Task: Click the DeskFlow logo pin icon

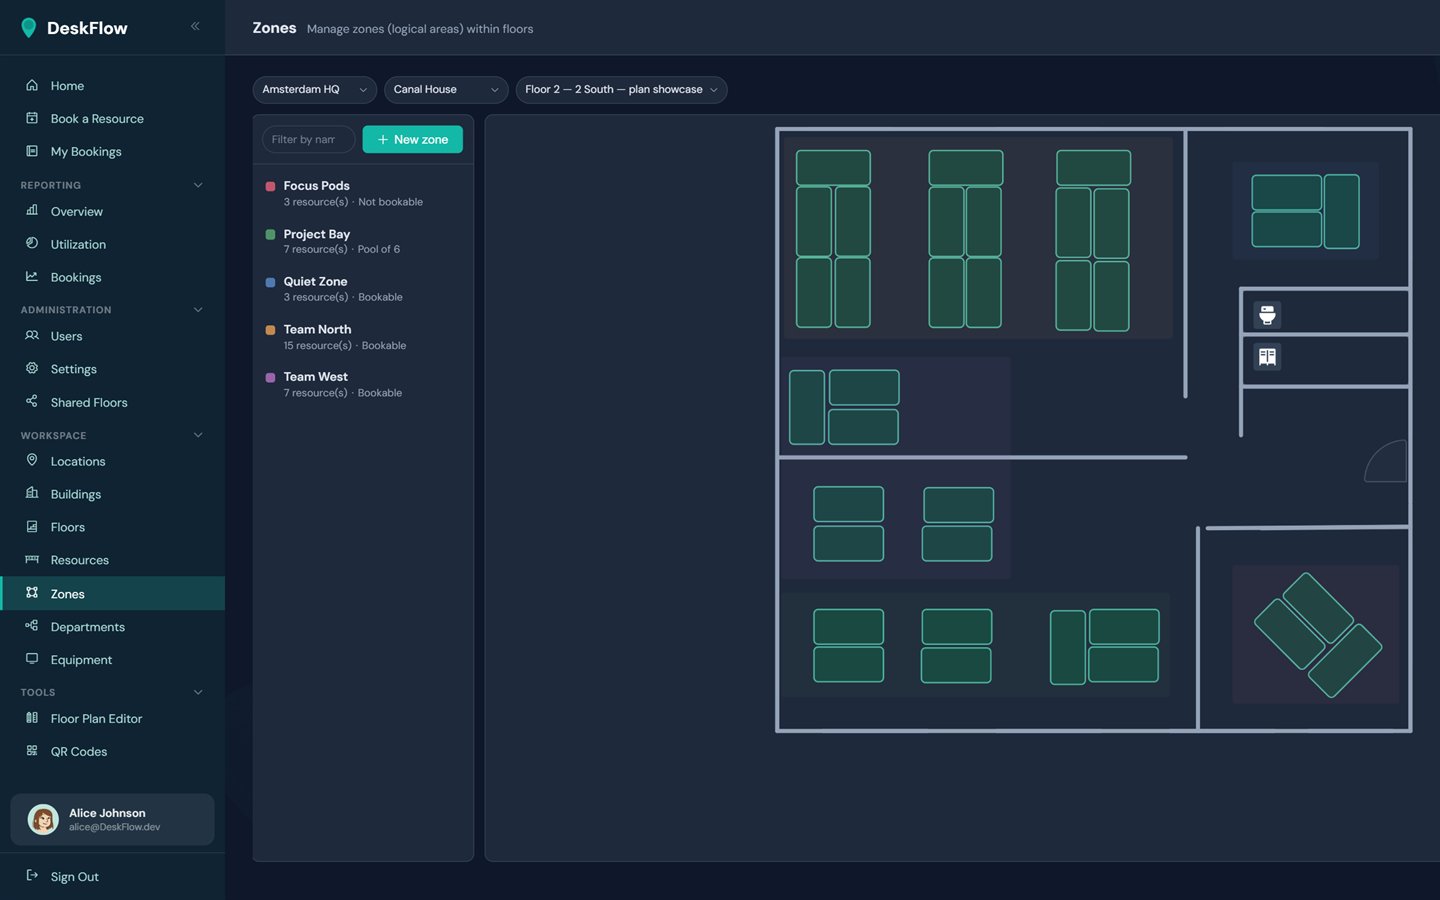Action: pos(29,28)
